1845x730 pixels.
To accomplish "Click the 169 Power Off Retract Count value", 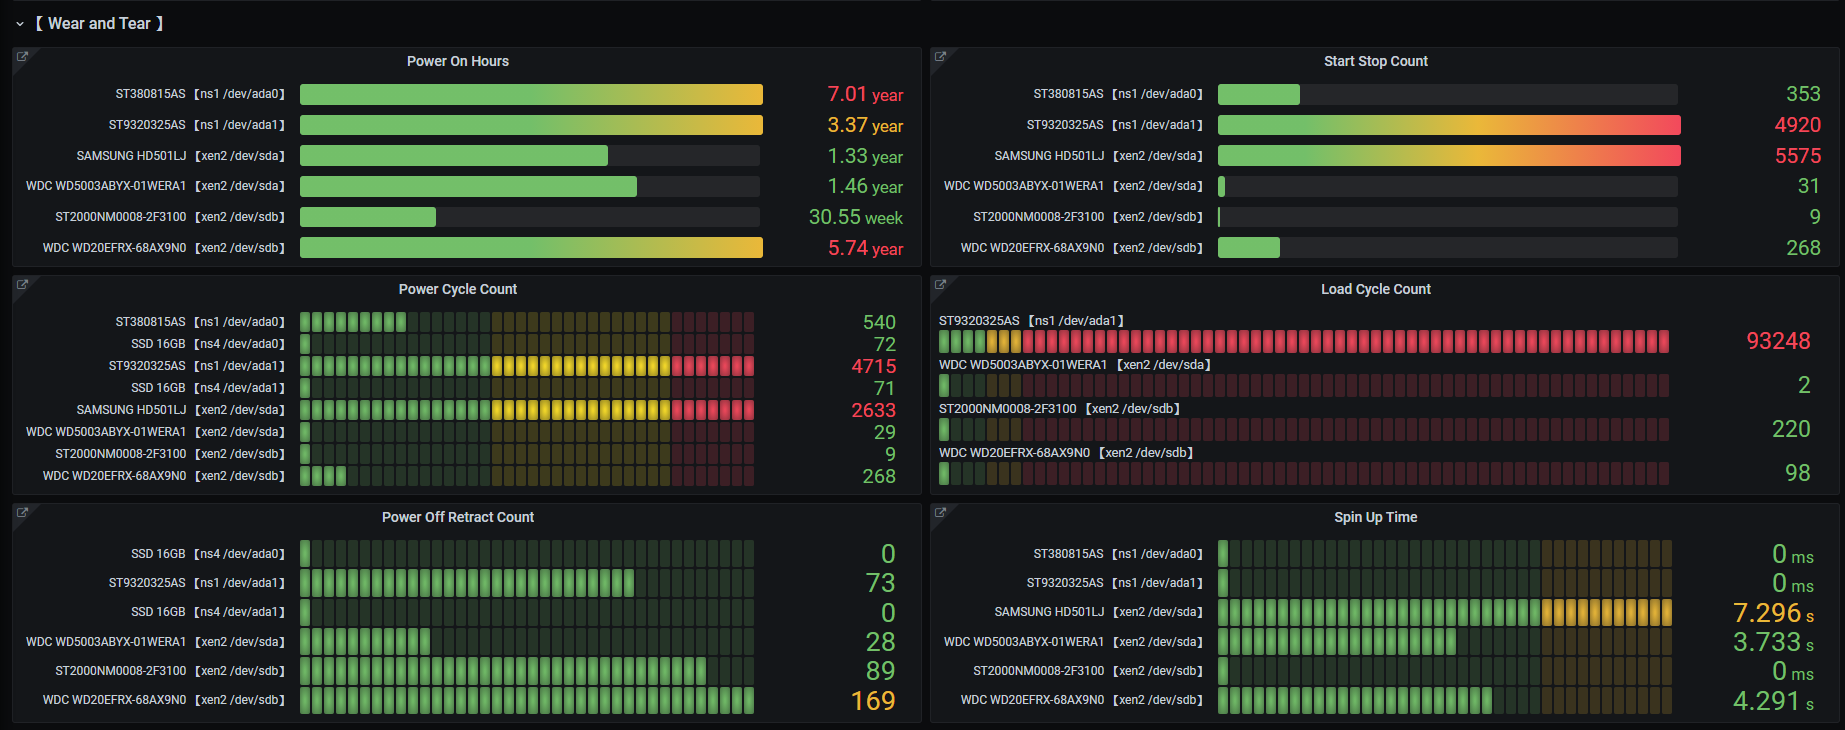I will click(x=873, y=701).
